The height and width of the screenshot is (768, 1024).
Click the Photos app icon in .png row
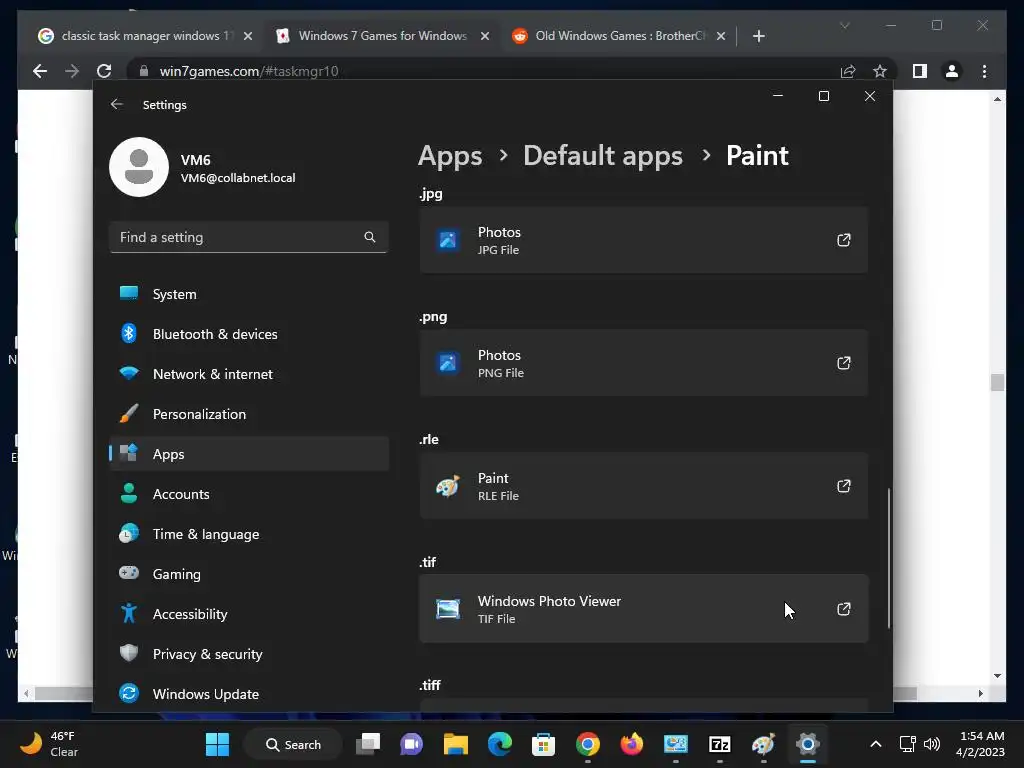click(448, 363)
